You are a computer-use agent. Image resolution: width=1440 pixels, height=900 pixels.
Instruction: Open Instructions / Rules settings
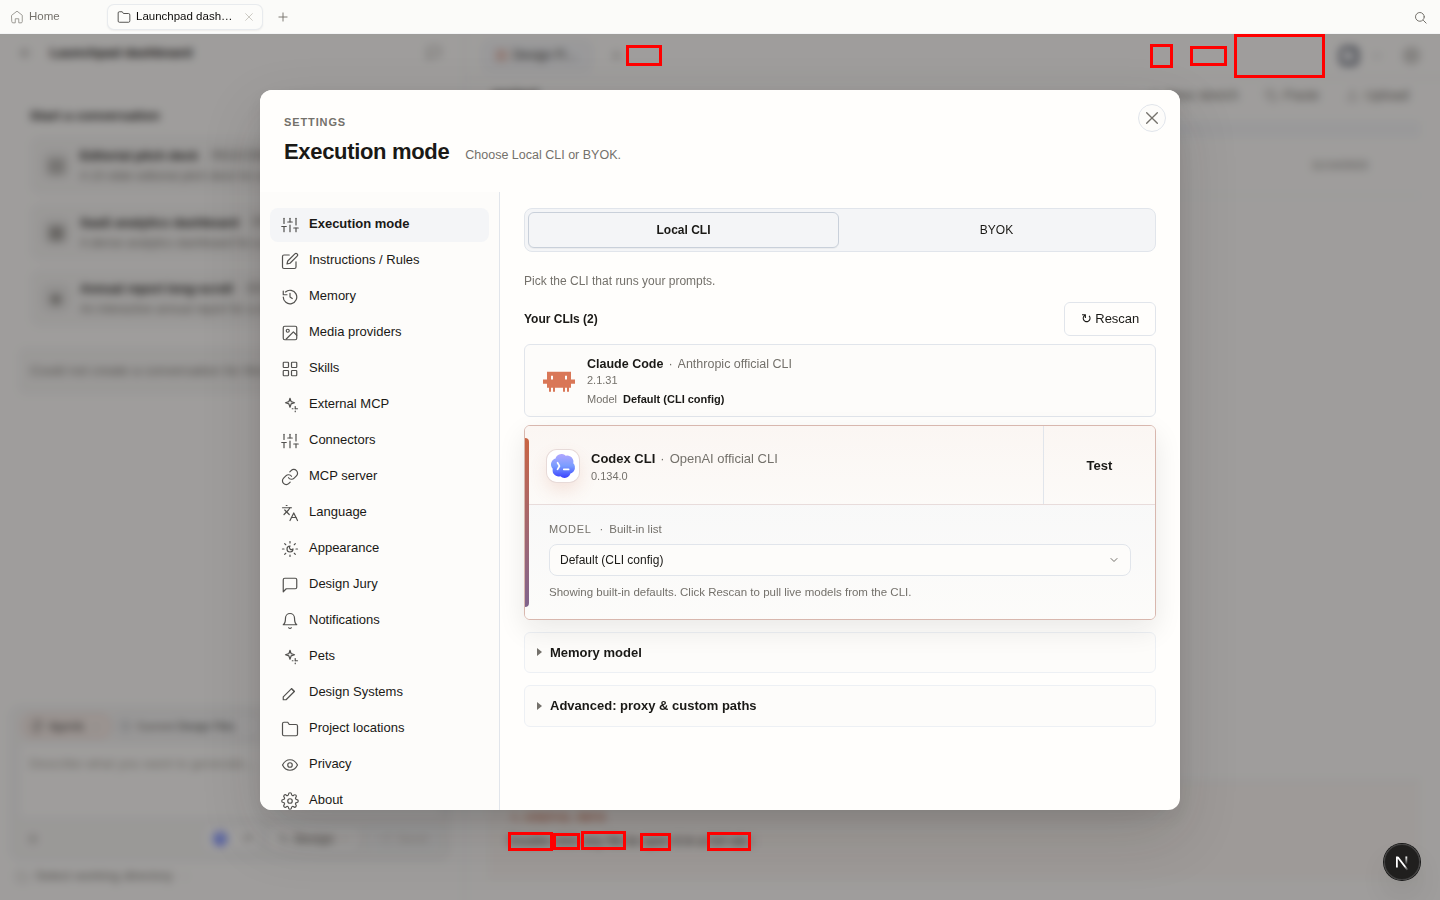point(379,261)
